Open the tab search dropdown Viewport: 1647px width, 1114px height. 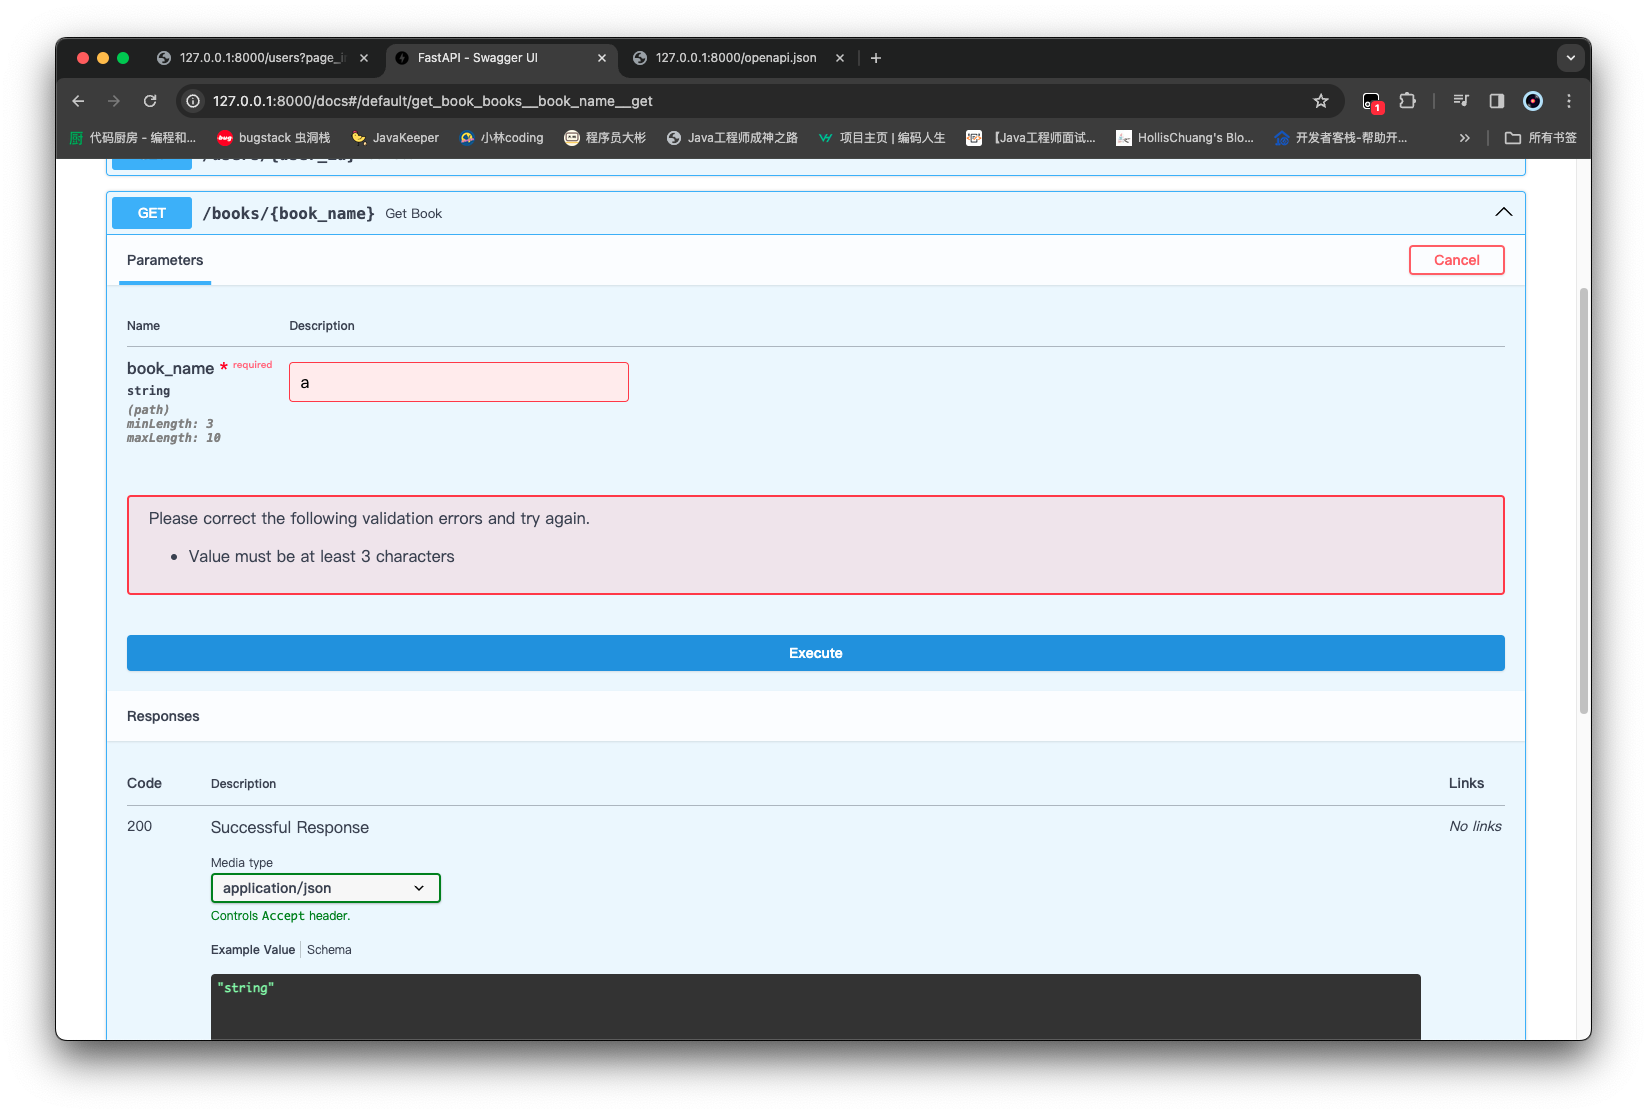click(x=1571, y=58)
